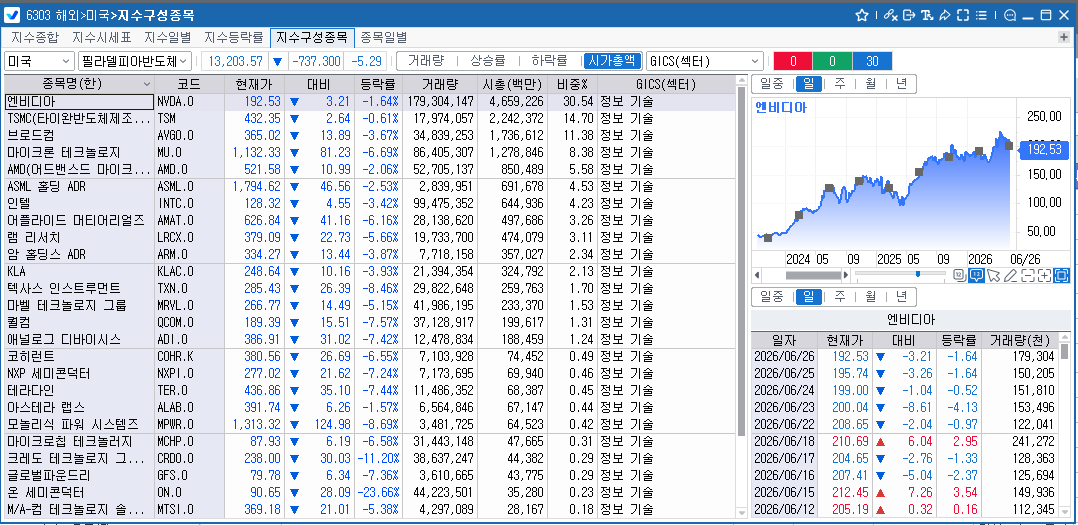Select 거래량 sort option

coord(426,60)
